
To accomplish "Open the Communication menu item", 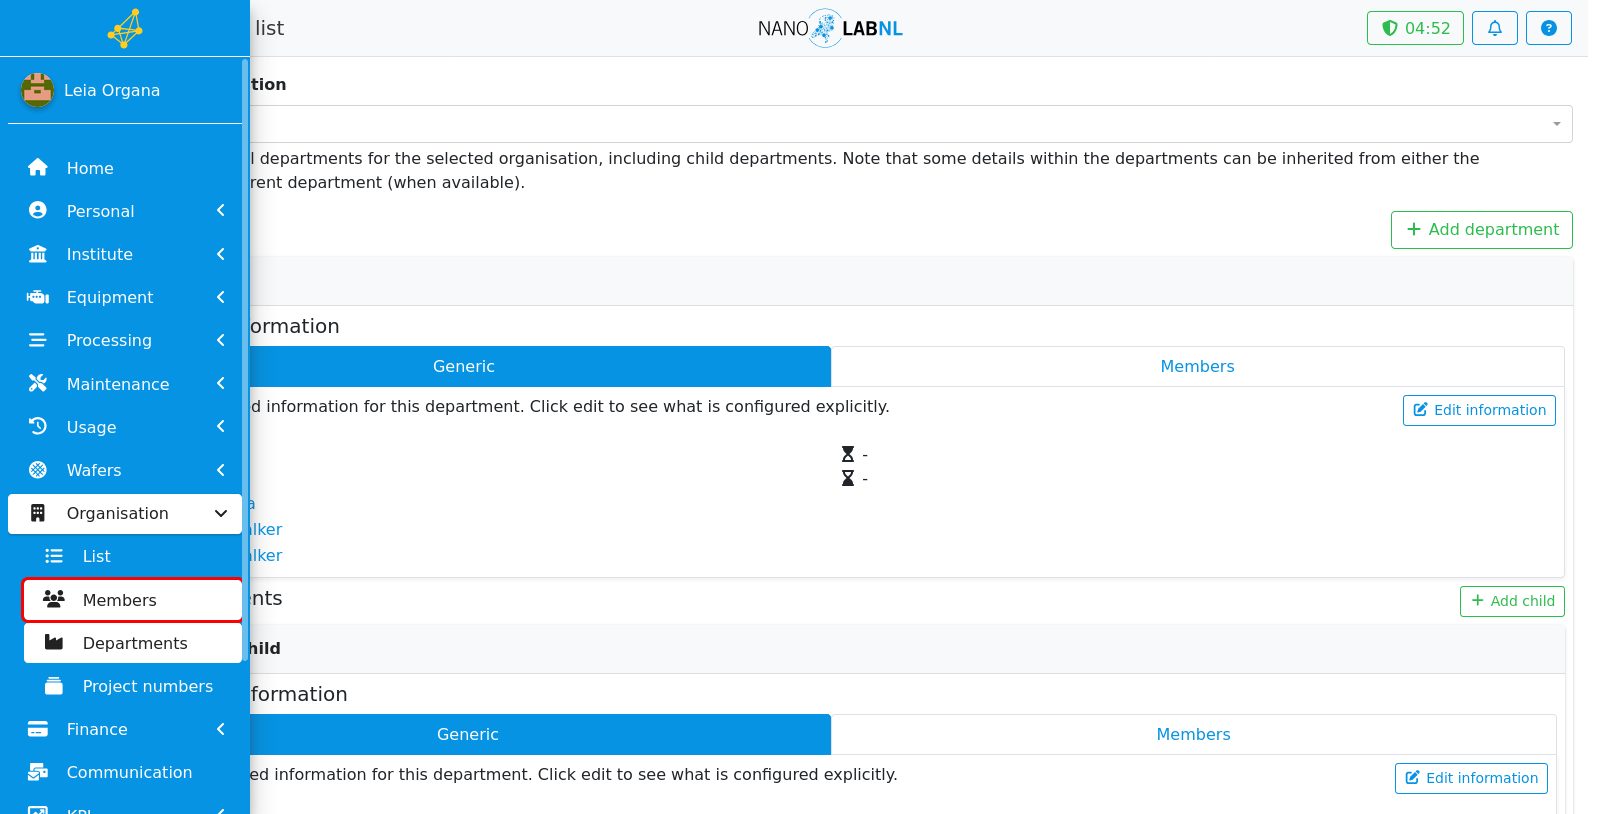I will pyautogui.click(x=125, y=772).
